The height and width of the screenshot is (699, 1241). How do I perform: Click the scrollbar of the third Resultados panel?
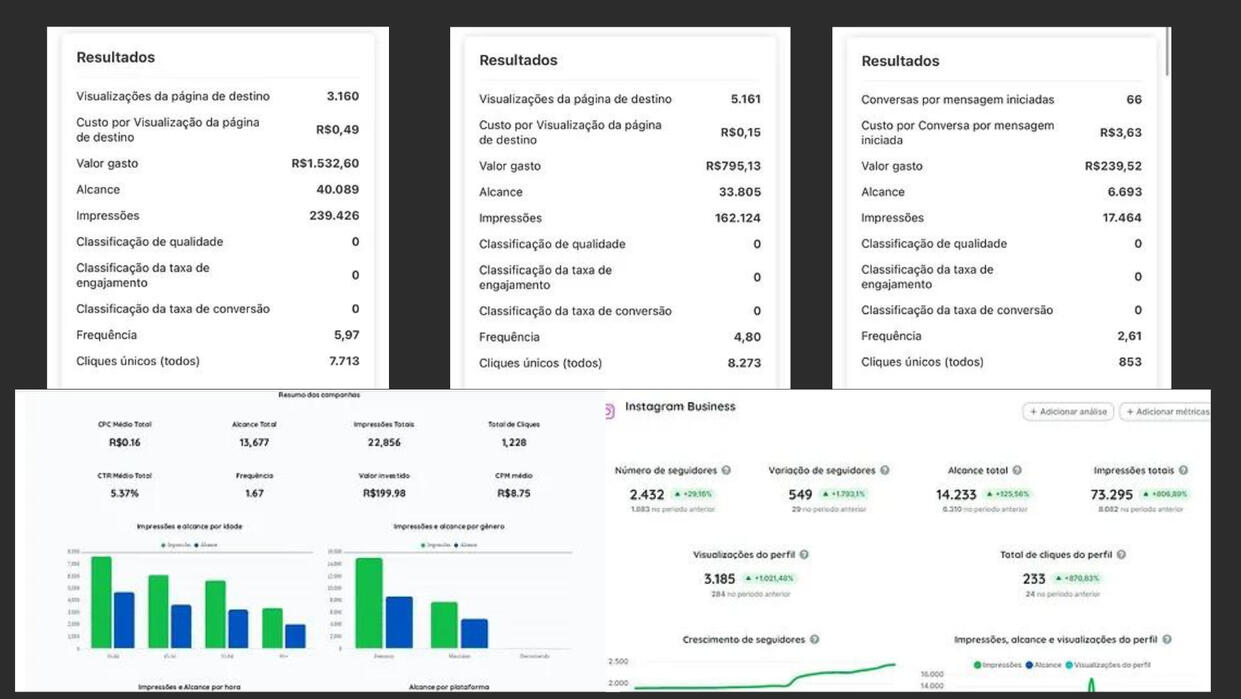(x=1167, y=52)
